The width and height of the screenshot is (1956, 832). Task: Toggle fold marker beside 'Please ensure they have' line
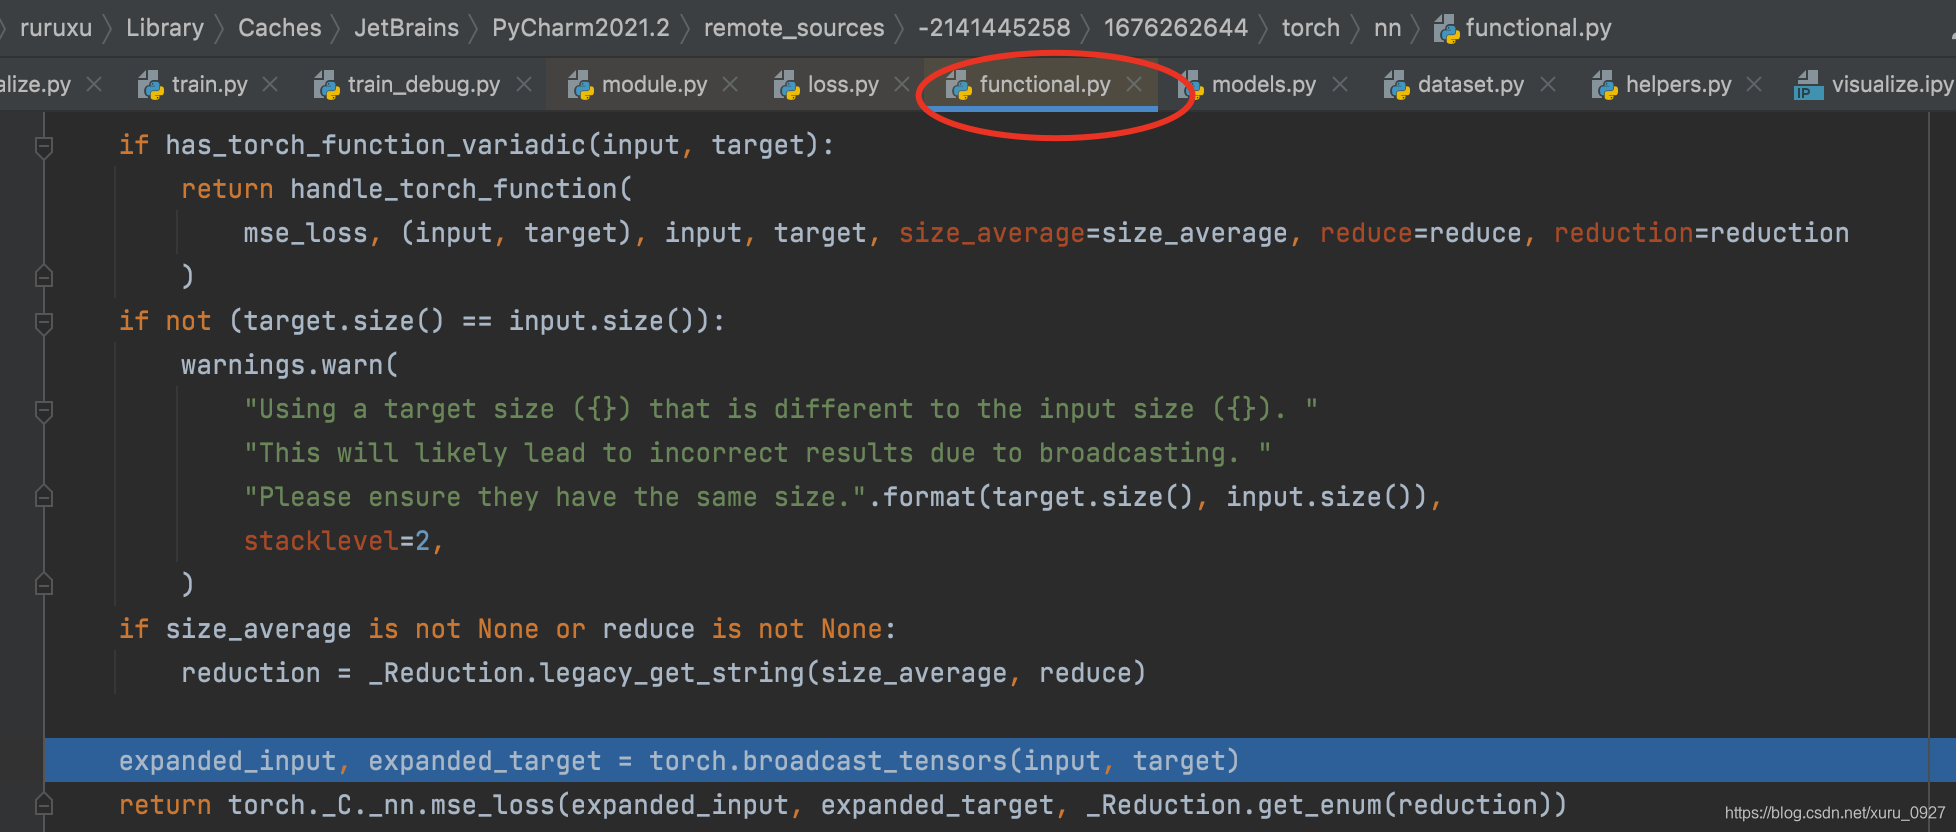click(44, 496)
